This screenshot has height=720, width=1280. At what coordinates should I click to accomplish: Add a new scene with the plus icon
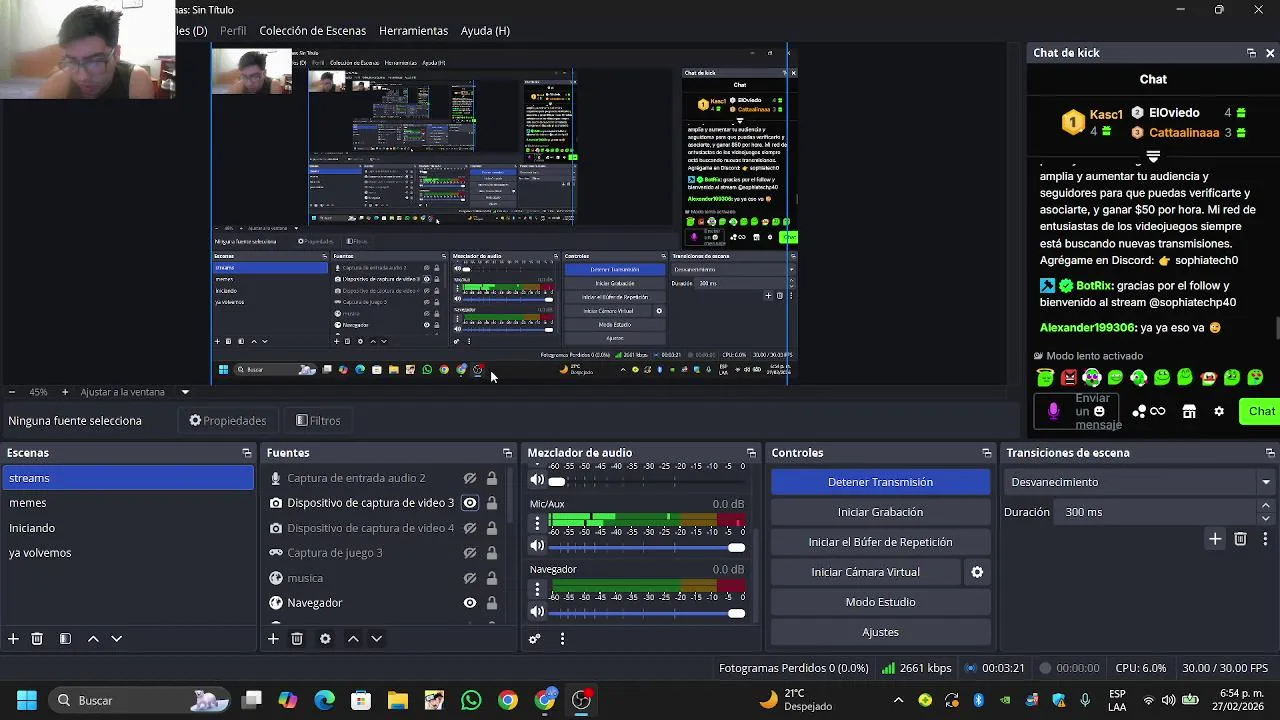[13, 639]
